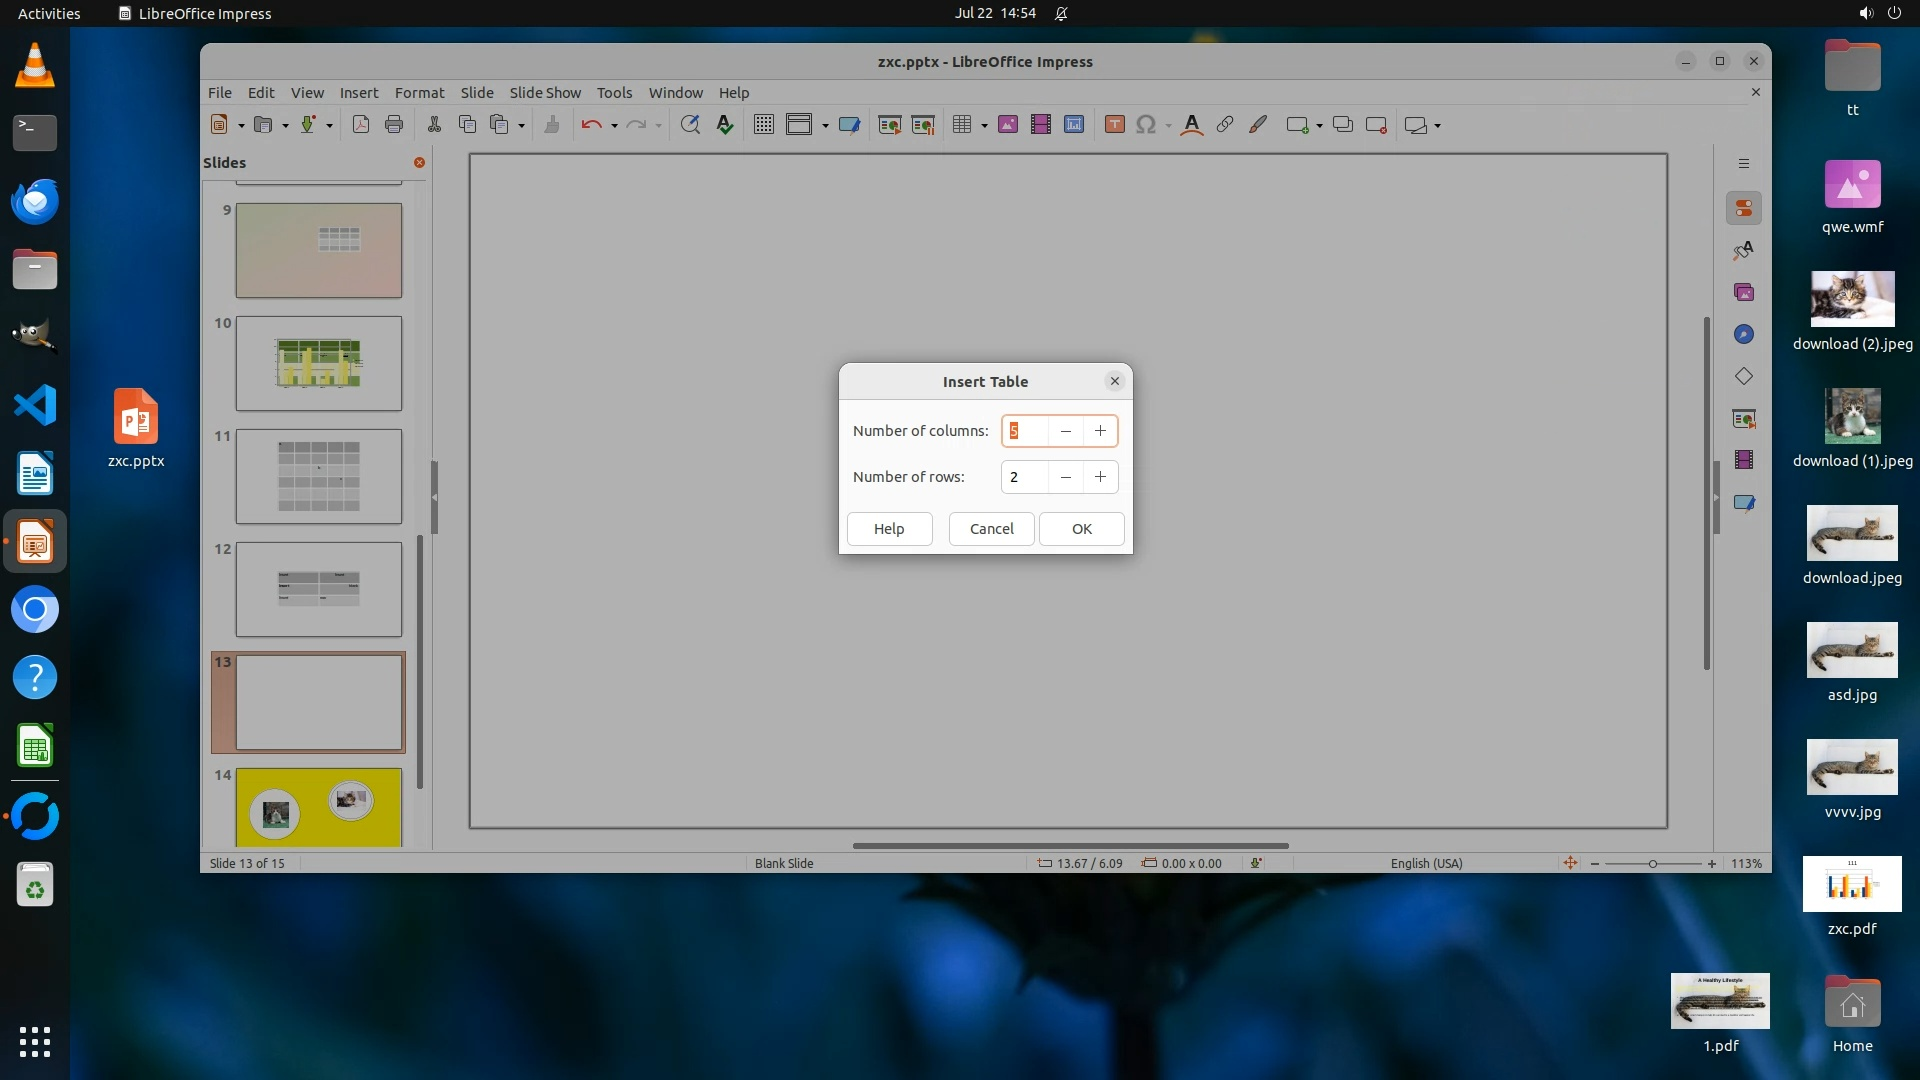The height and width of the screenshot is (1080, 1920).
Task: Click the Insert Image toolbar icon
Action: 1008,125
